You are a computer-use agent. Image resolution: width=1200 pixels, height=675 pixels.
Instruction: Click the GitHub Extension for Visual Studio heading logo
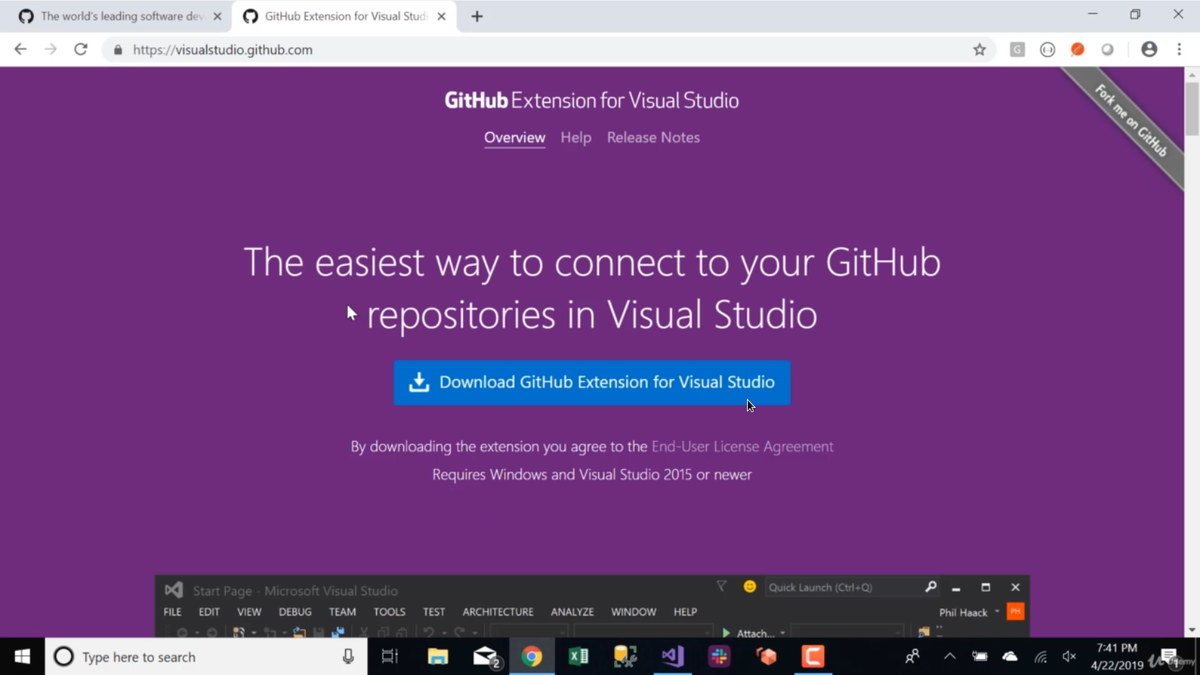point(592,100)
